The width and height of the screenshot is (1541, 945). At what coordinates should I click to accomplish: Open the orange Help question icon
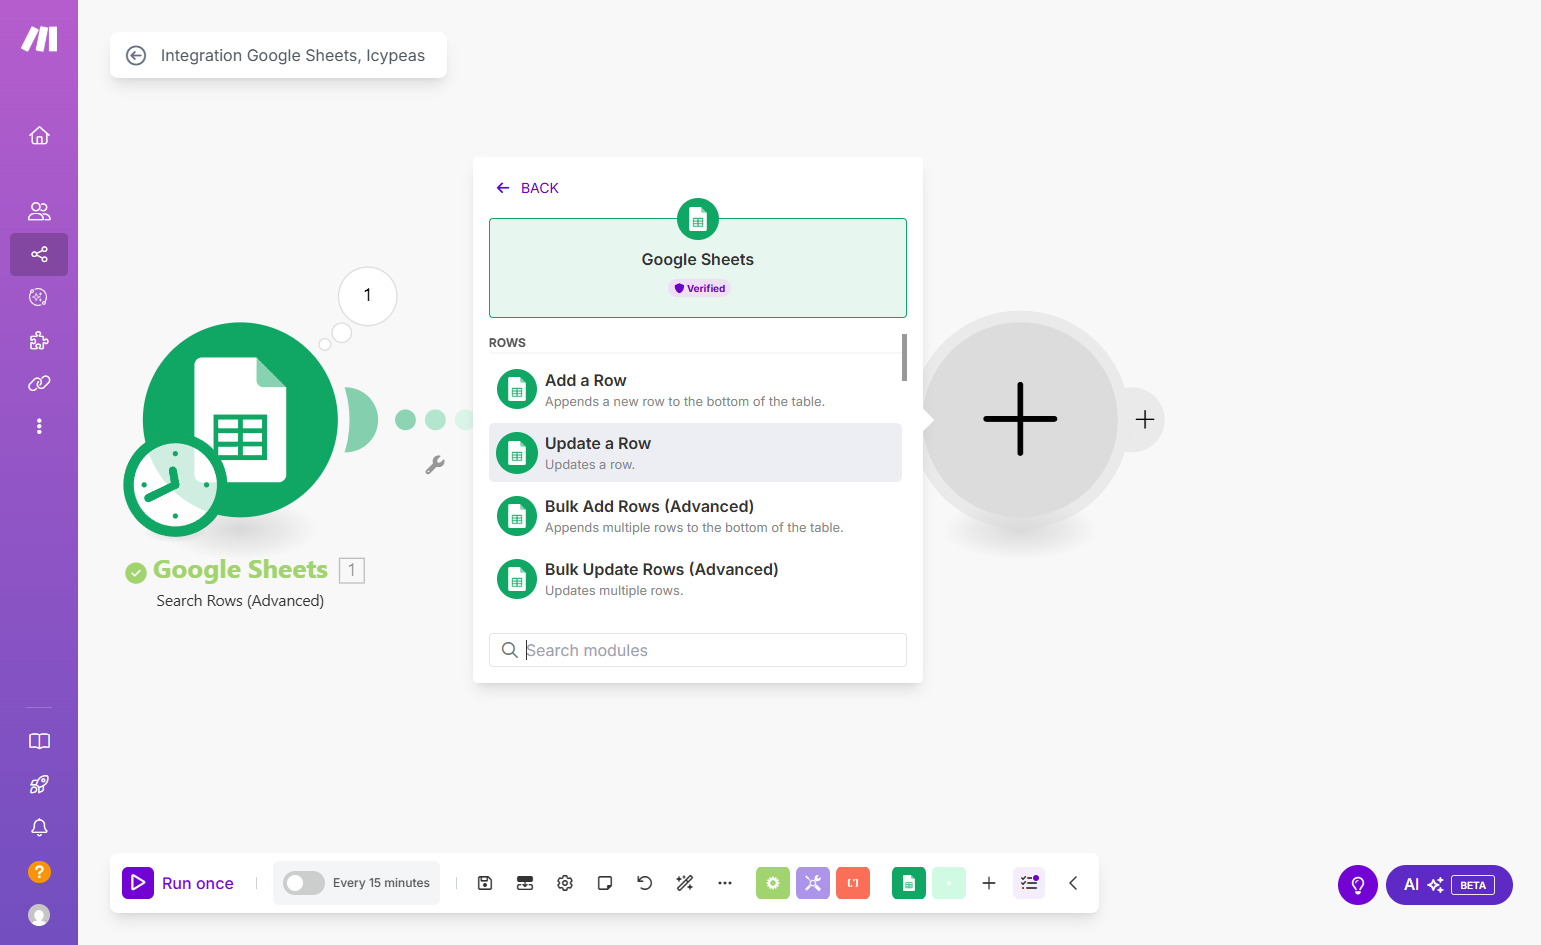pyautogui.click(x=39, y=872)
